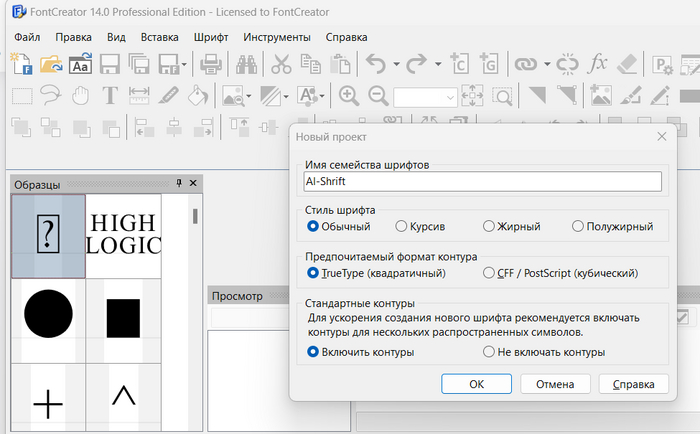Click the Отмена button
The image size is (700, 434).
pos(554,384)
